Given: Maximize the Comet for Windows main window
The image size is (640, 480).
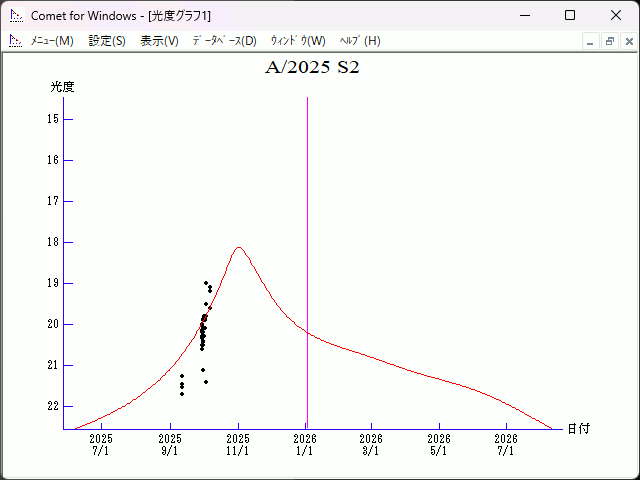Looking at the screenshot, I should point(570,16).
